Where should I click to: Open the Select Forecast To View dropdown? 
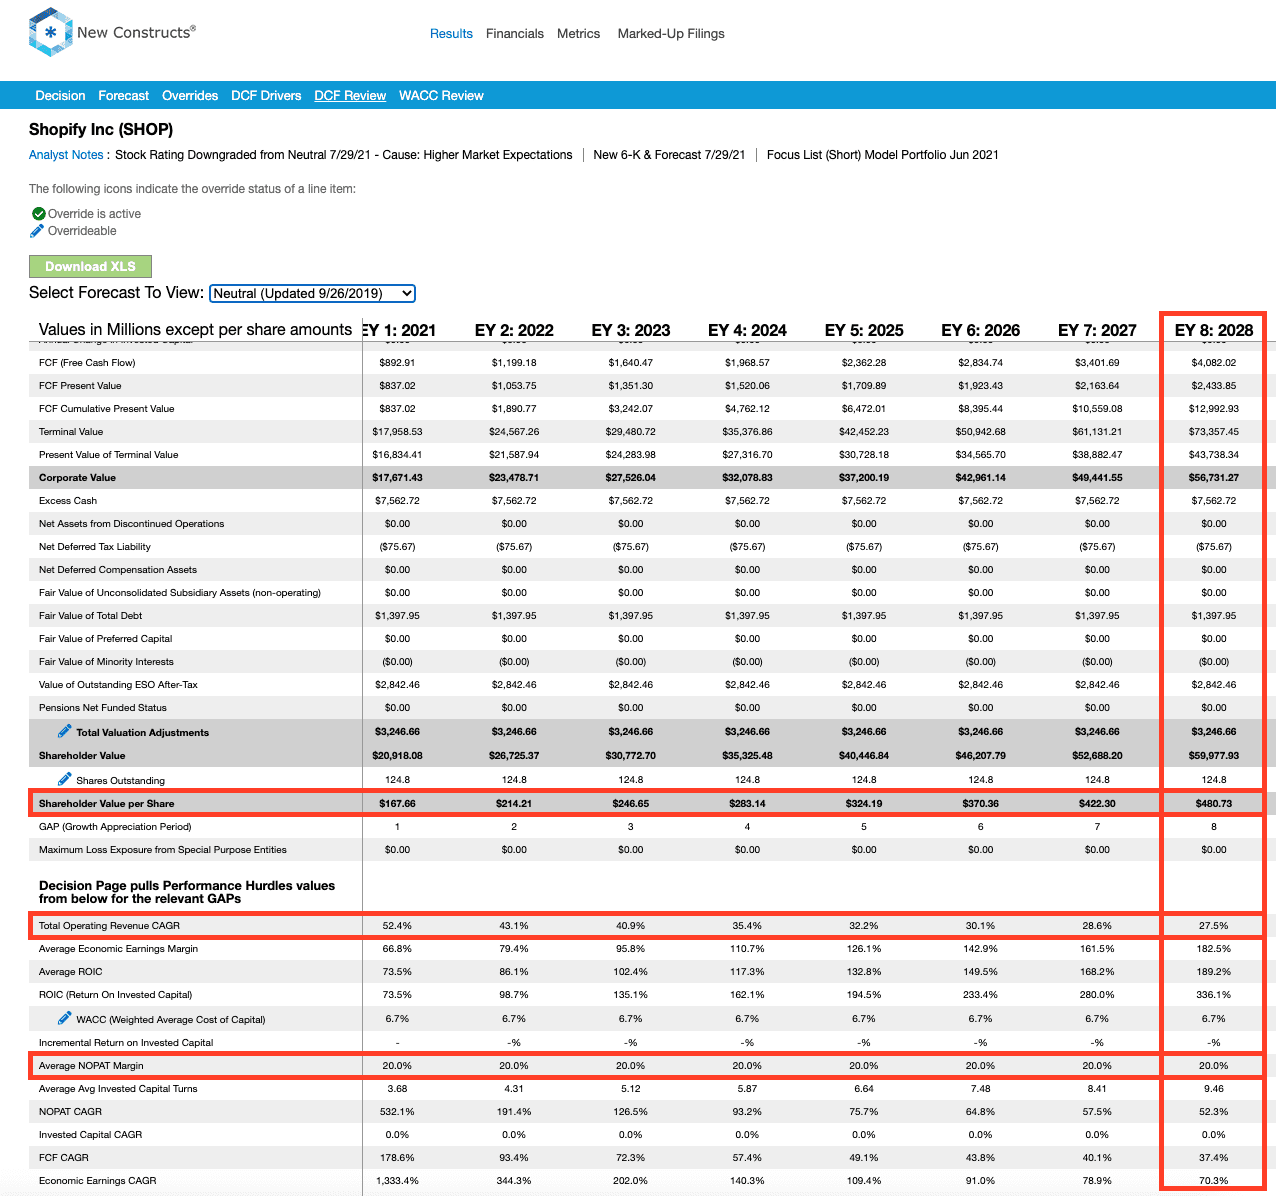pos(312,293)
